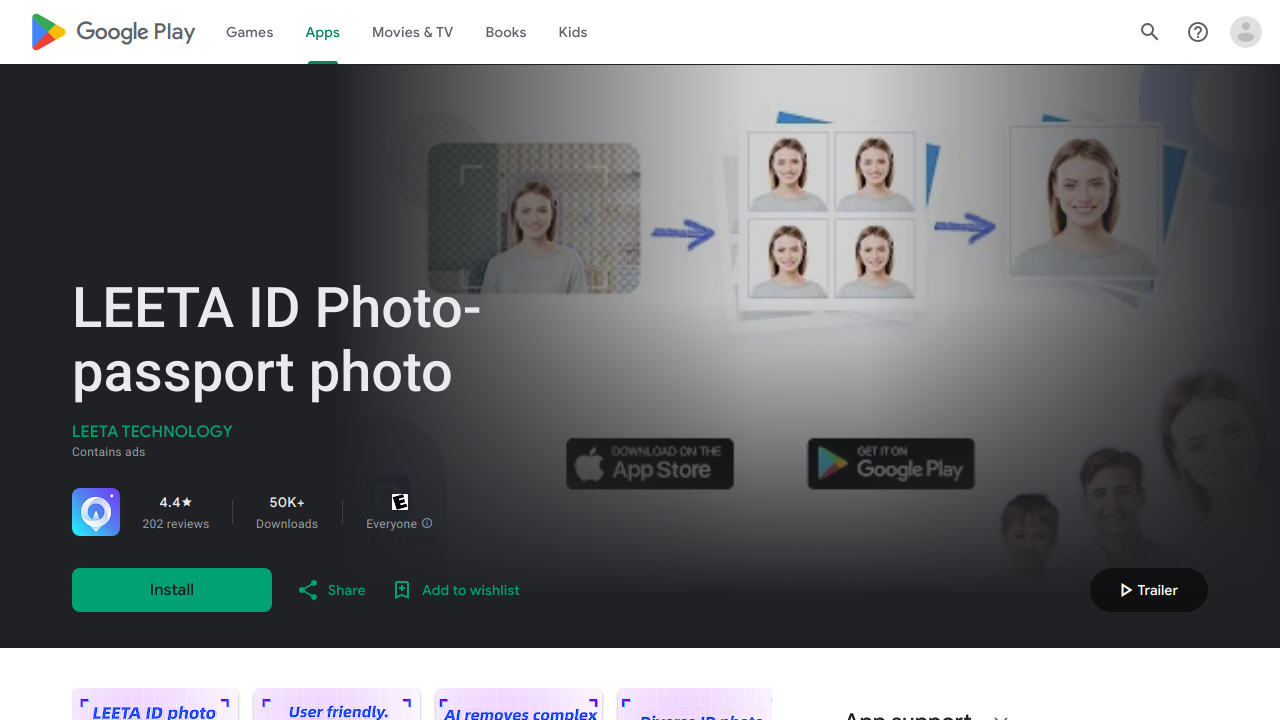
Task: Click the Share icon
Action: point(308,590)
